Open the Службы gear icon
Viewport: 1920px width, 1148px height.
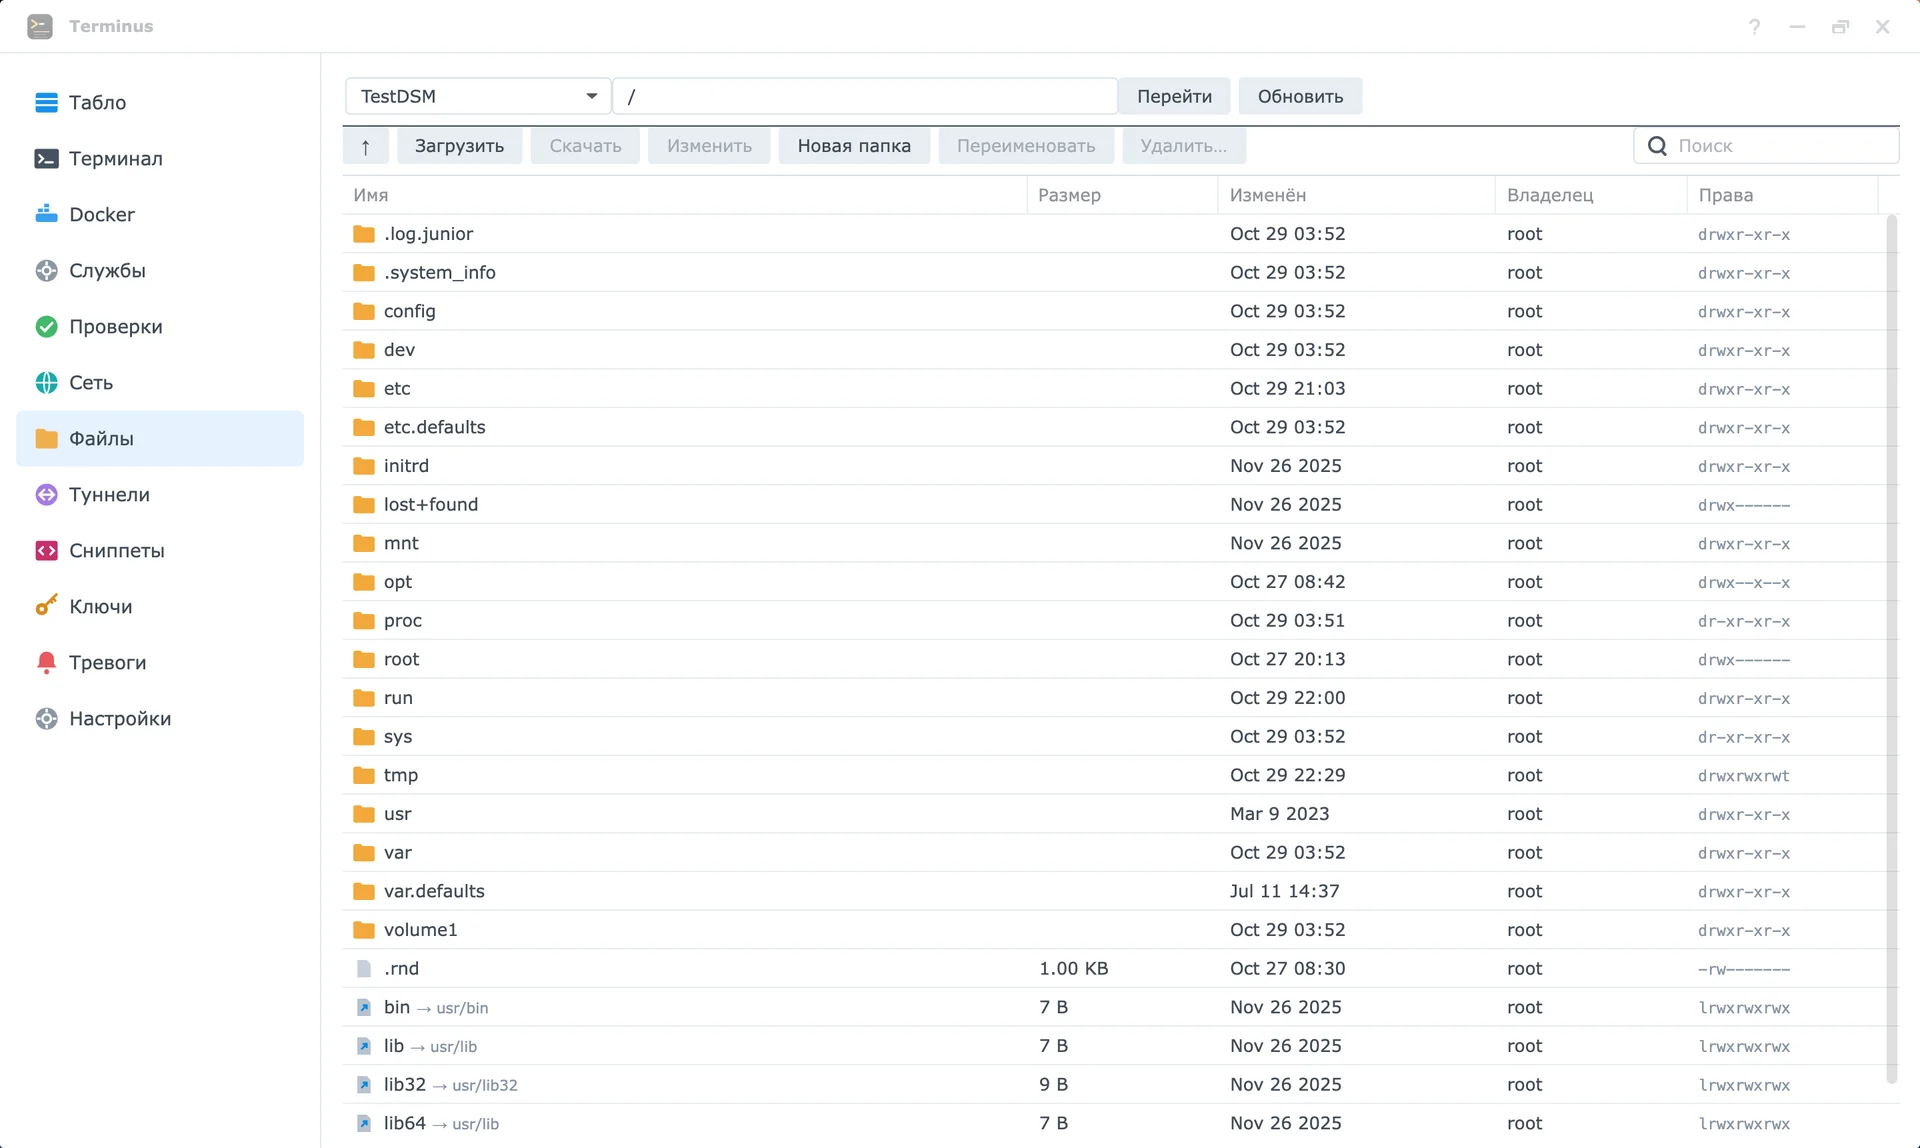(x=46, y=270)
